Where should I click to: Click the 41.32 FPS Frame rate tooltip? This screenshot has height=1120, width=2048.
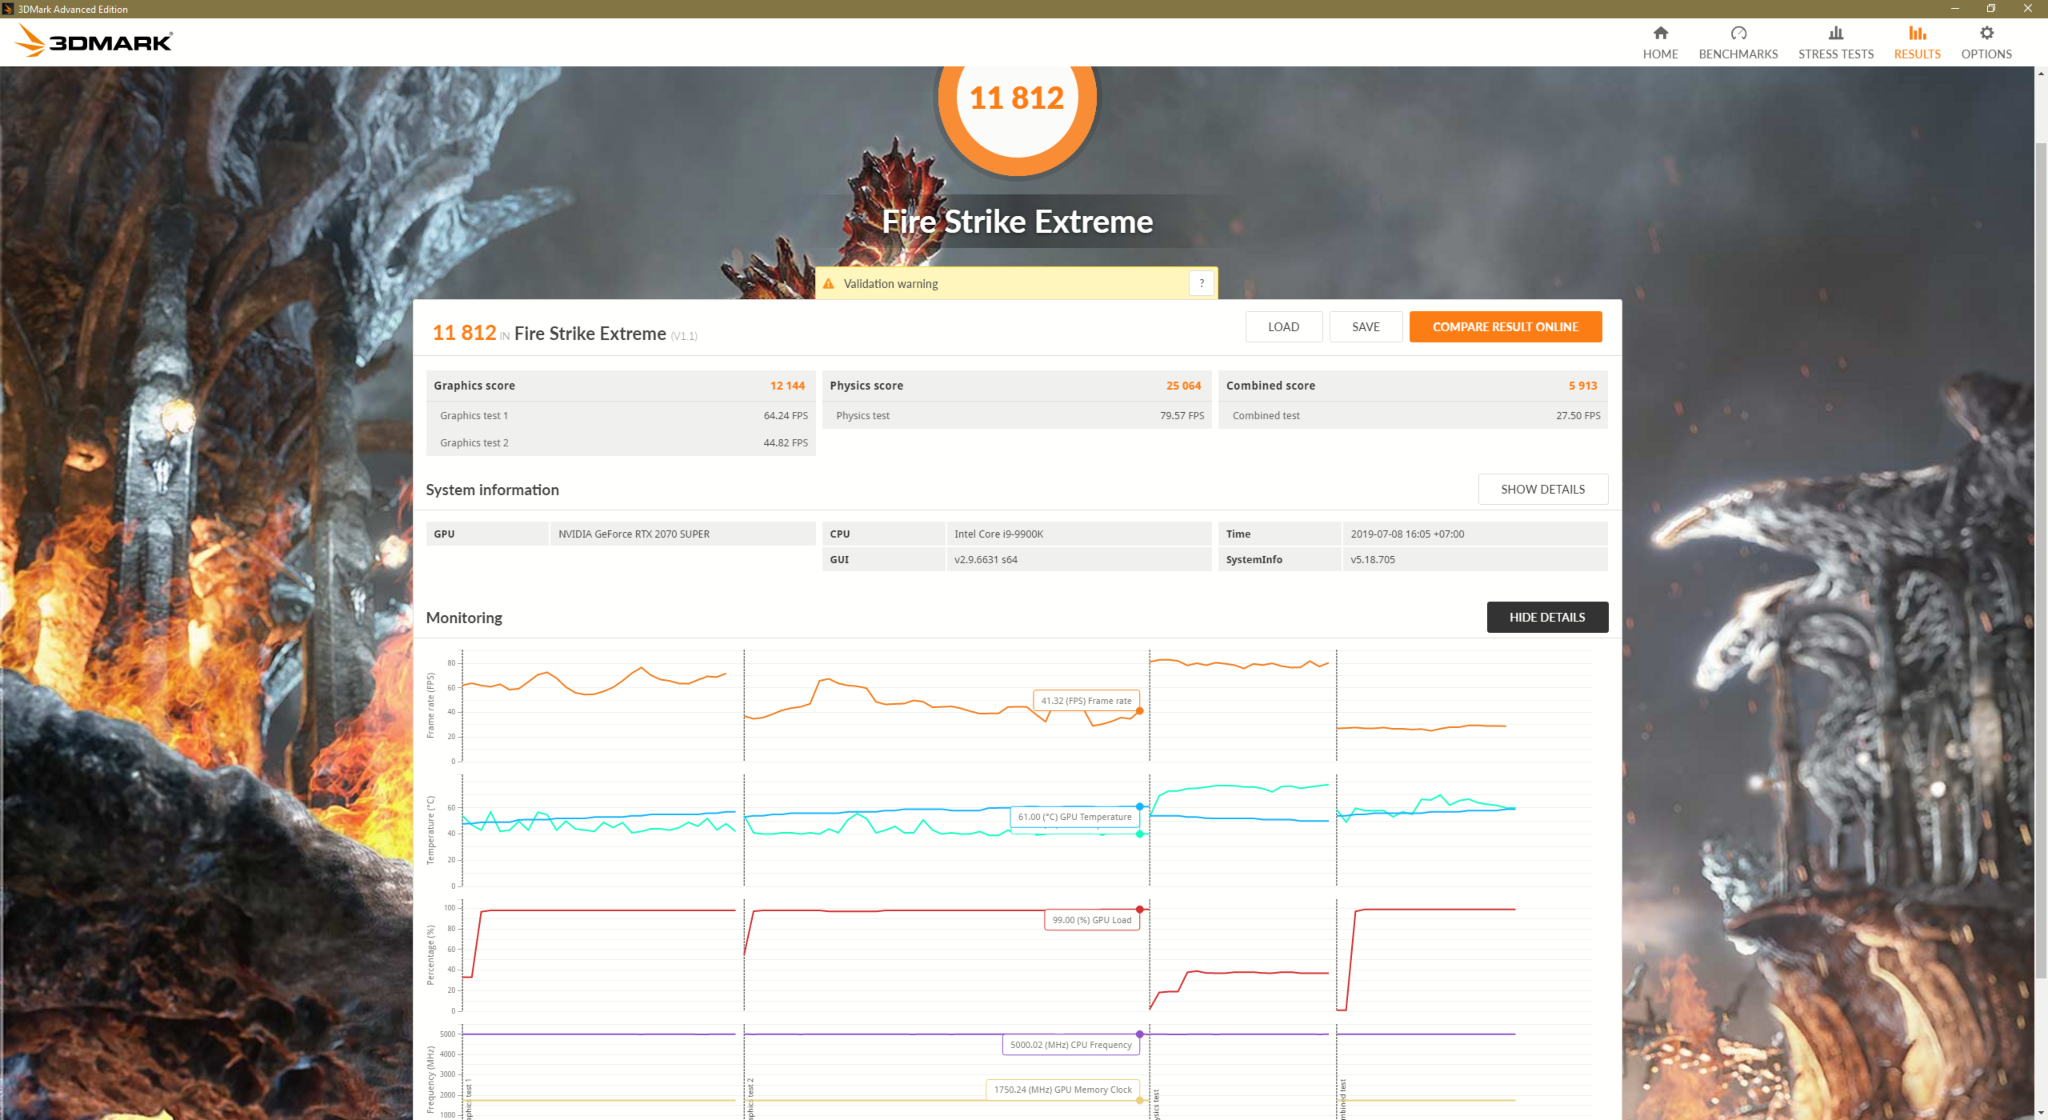[x=1086, y=701]
